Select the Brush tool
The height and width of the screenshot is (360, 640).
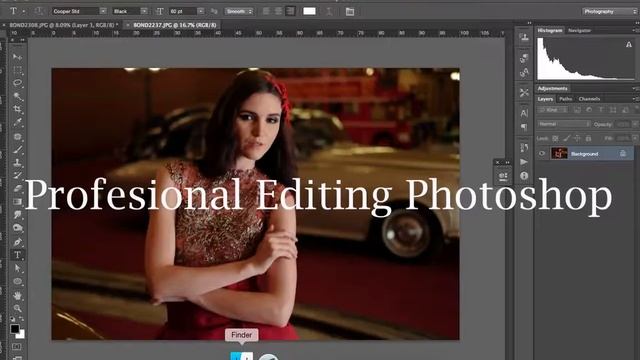[17, 149]
